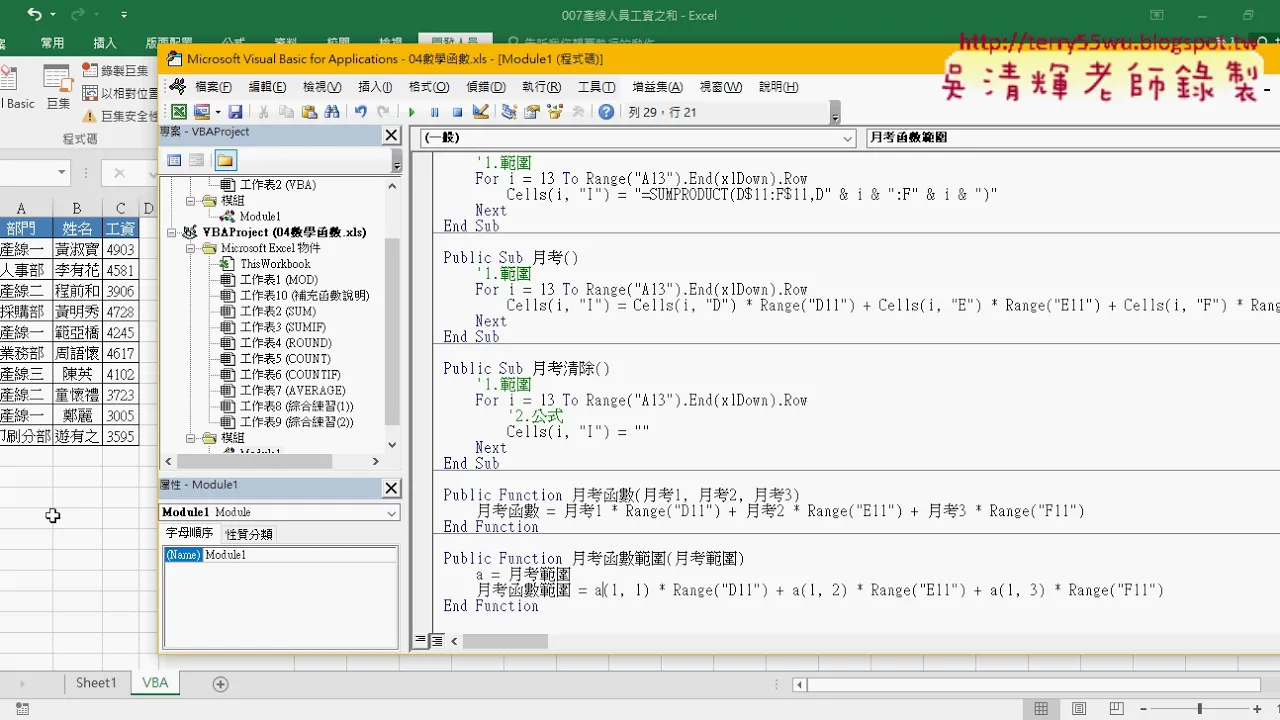Open the 格式(O) menu

429,87
